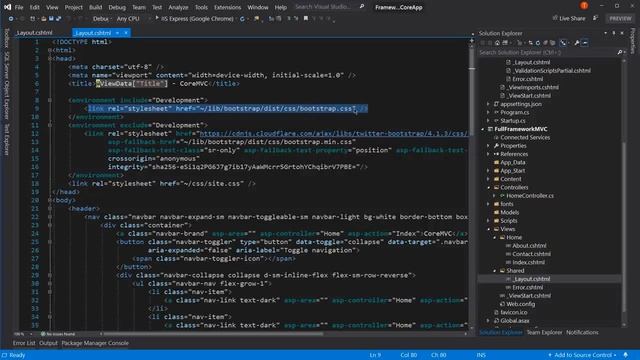
Task: Open the Package Manager Console tab
Action: (95, 343)
